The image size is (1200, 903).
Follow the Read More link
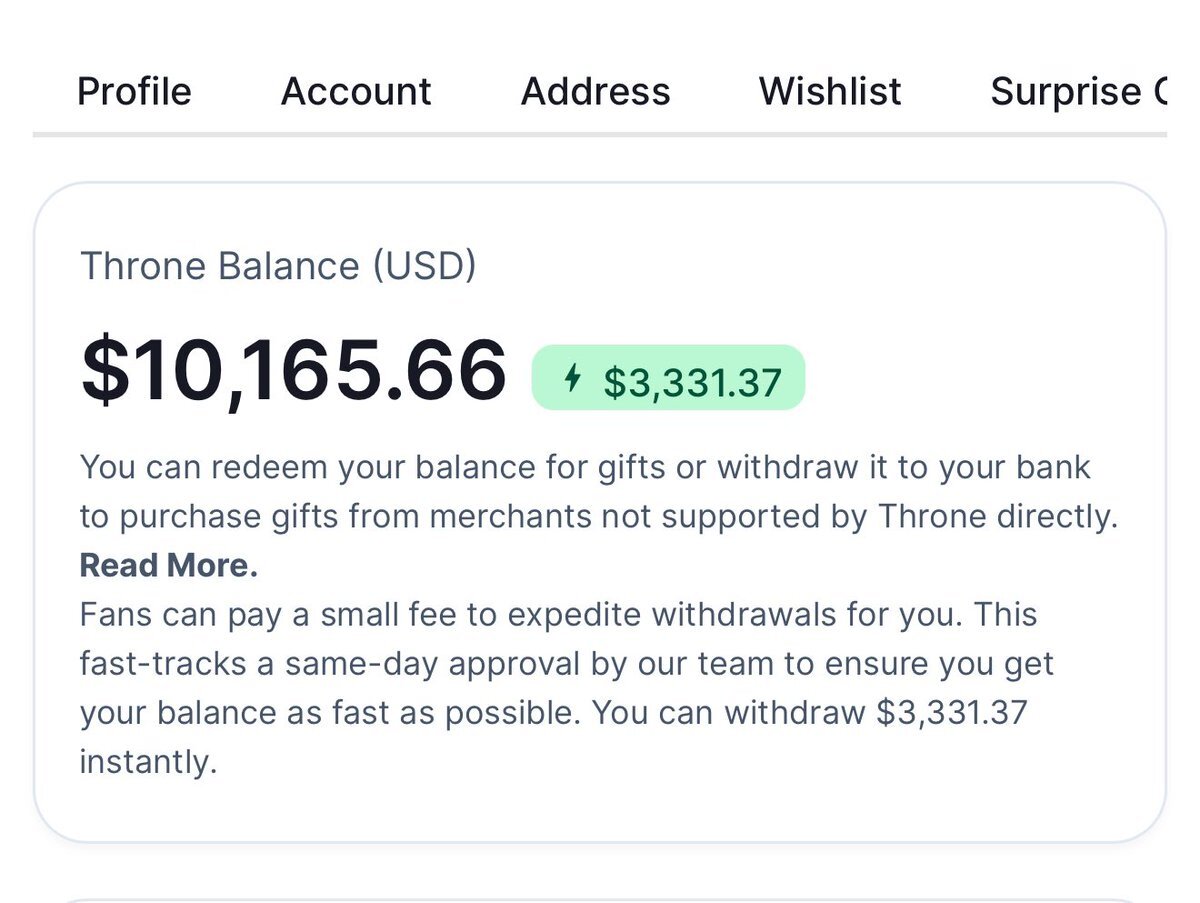click(169, 566)
